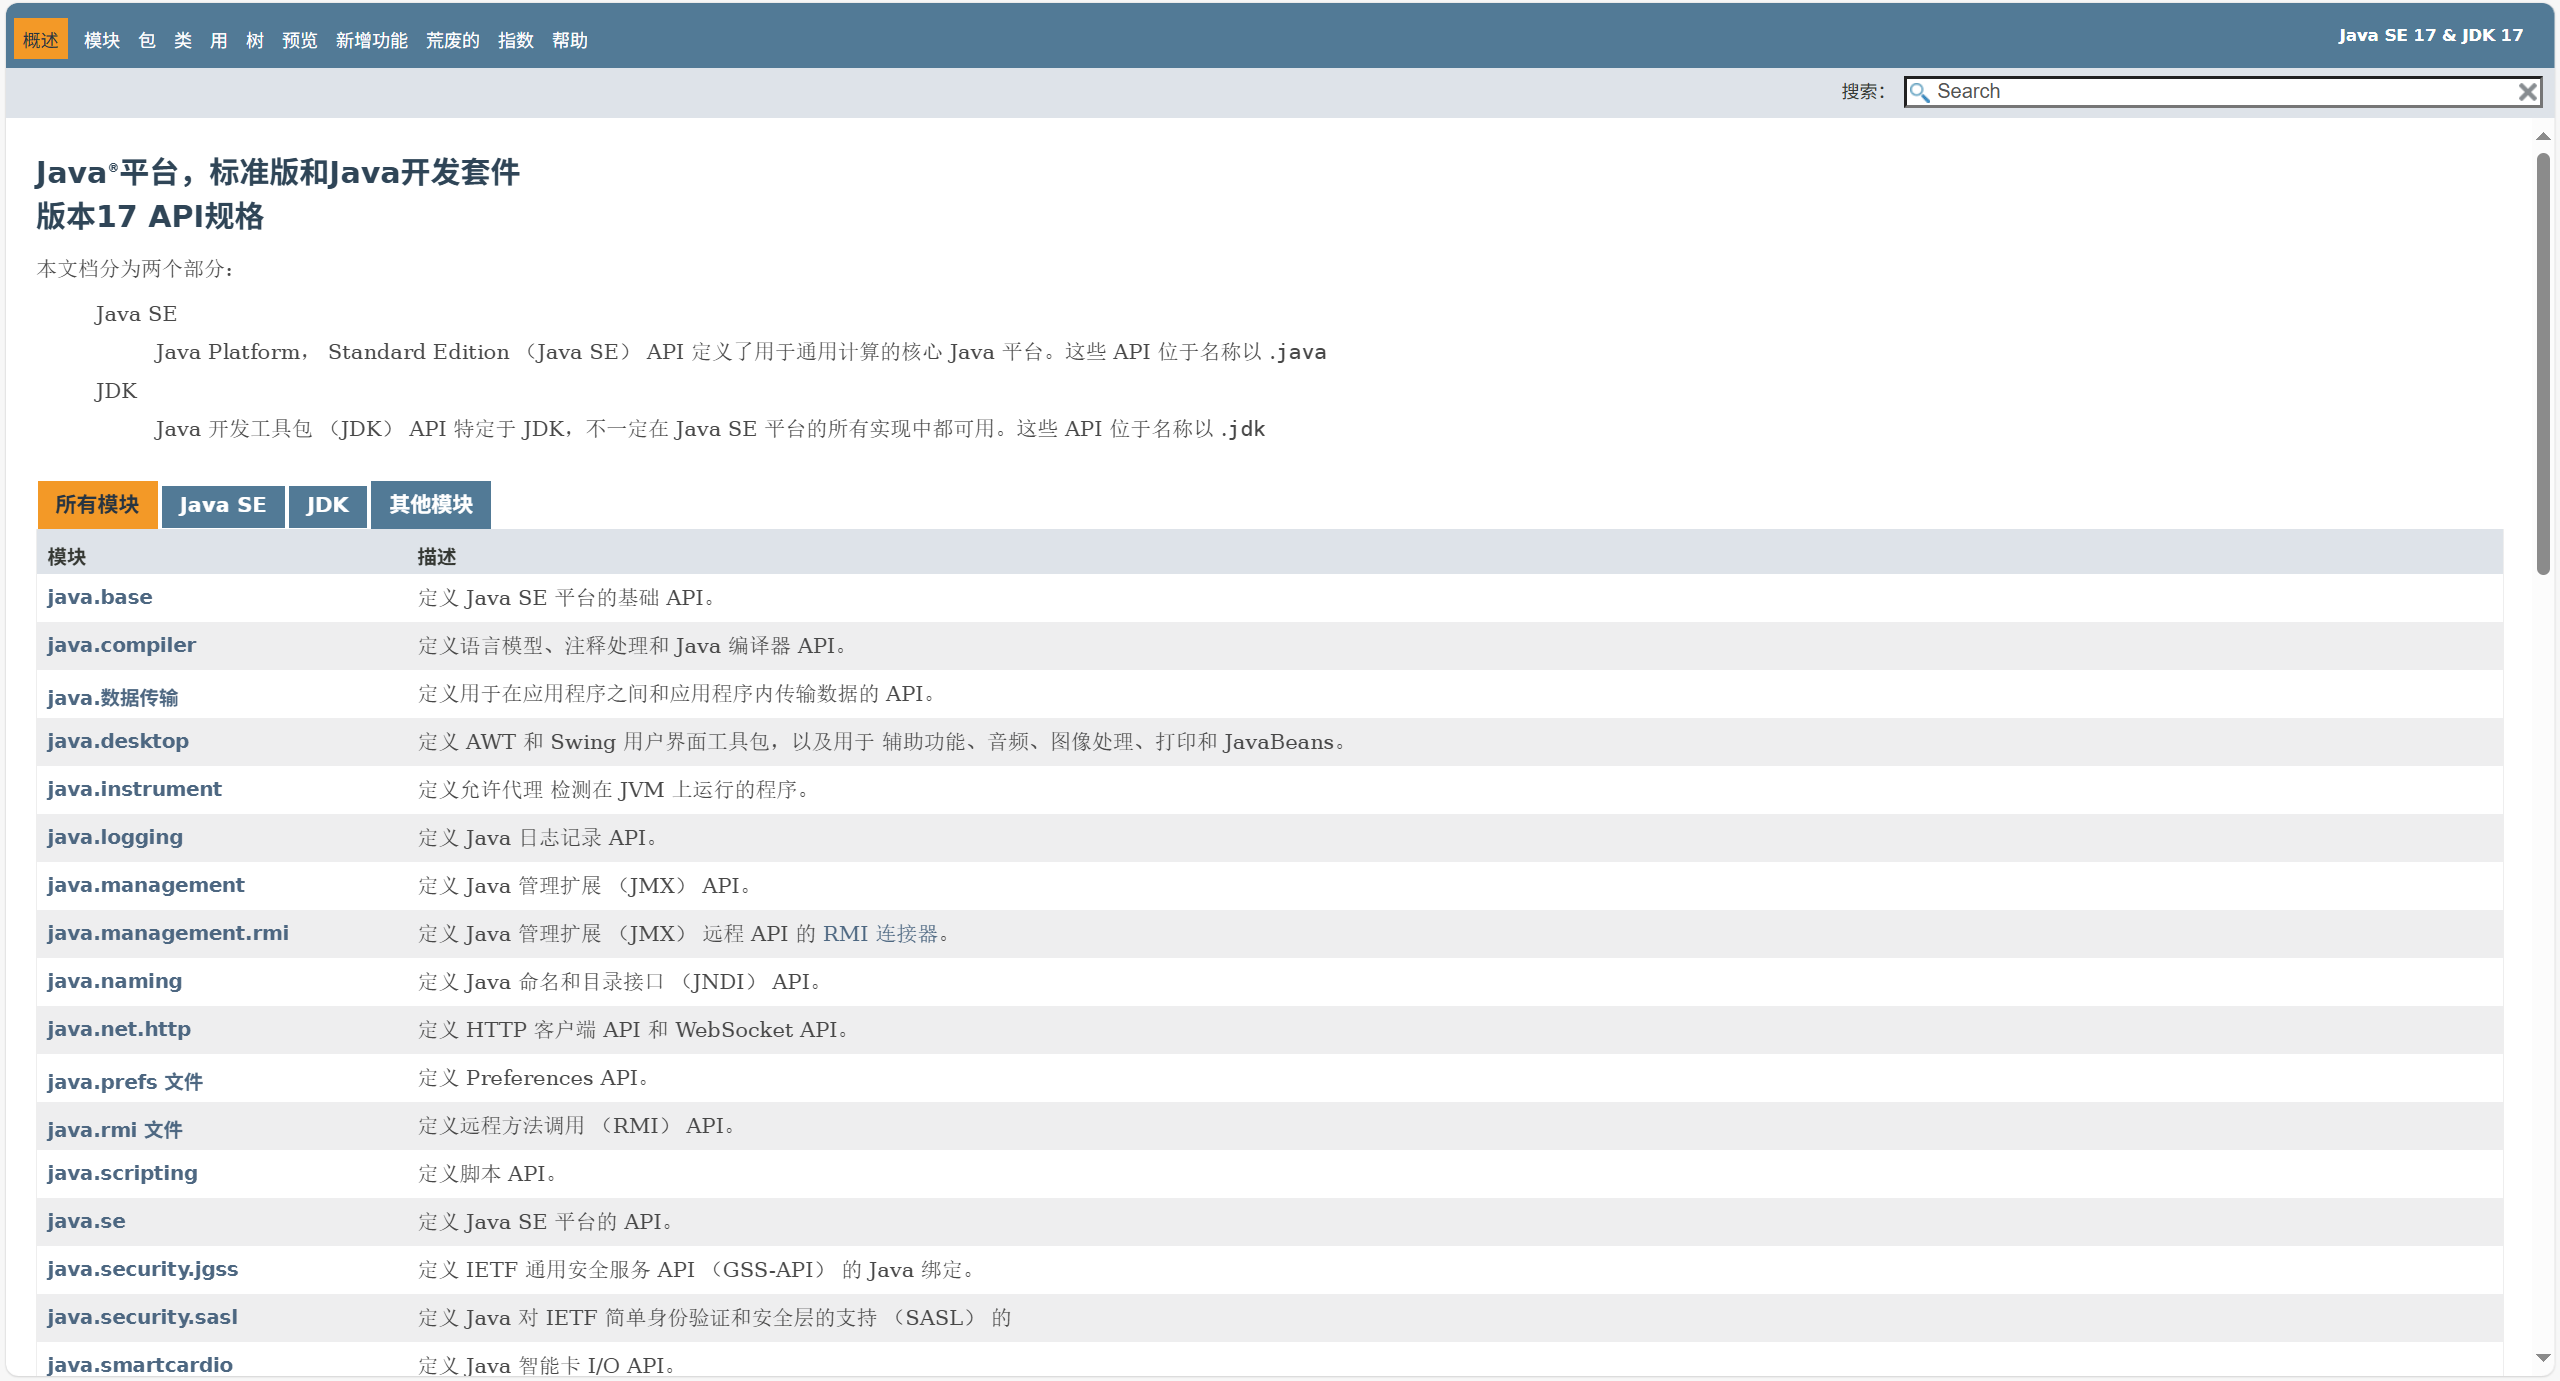
Task: Open the 帮助 navigation item
Action: (569, 40)
